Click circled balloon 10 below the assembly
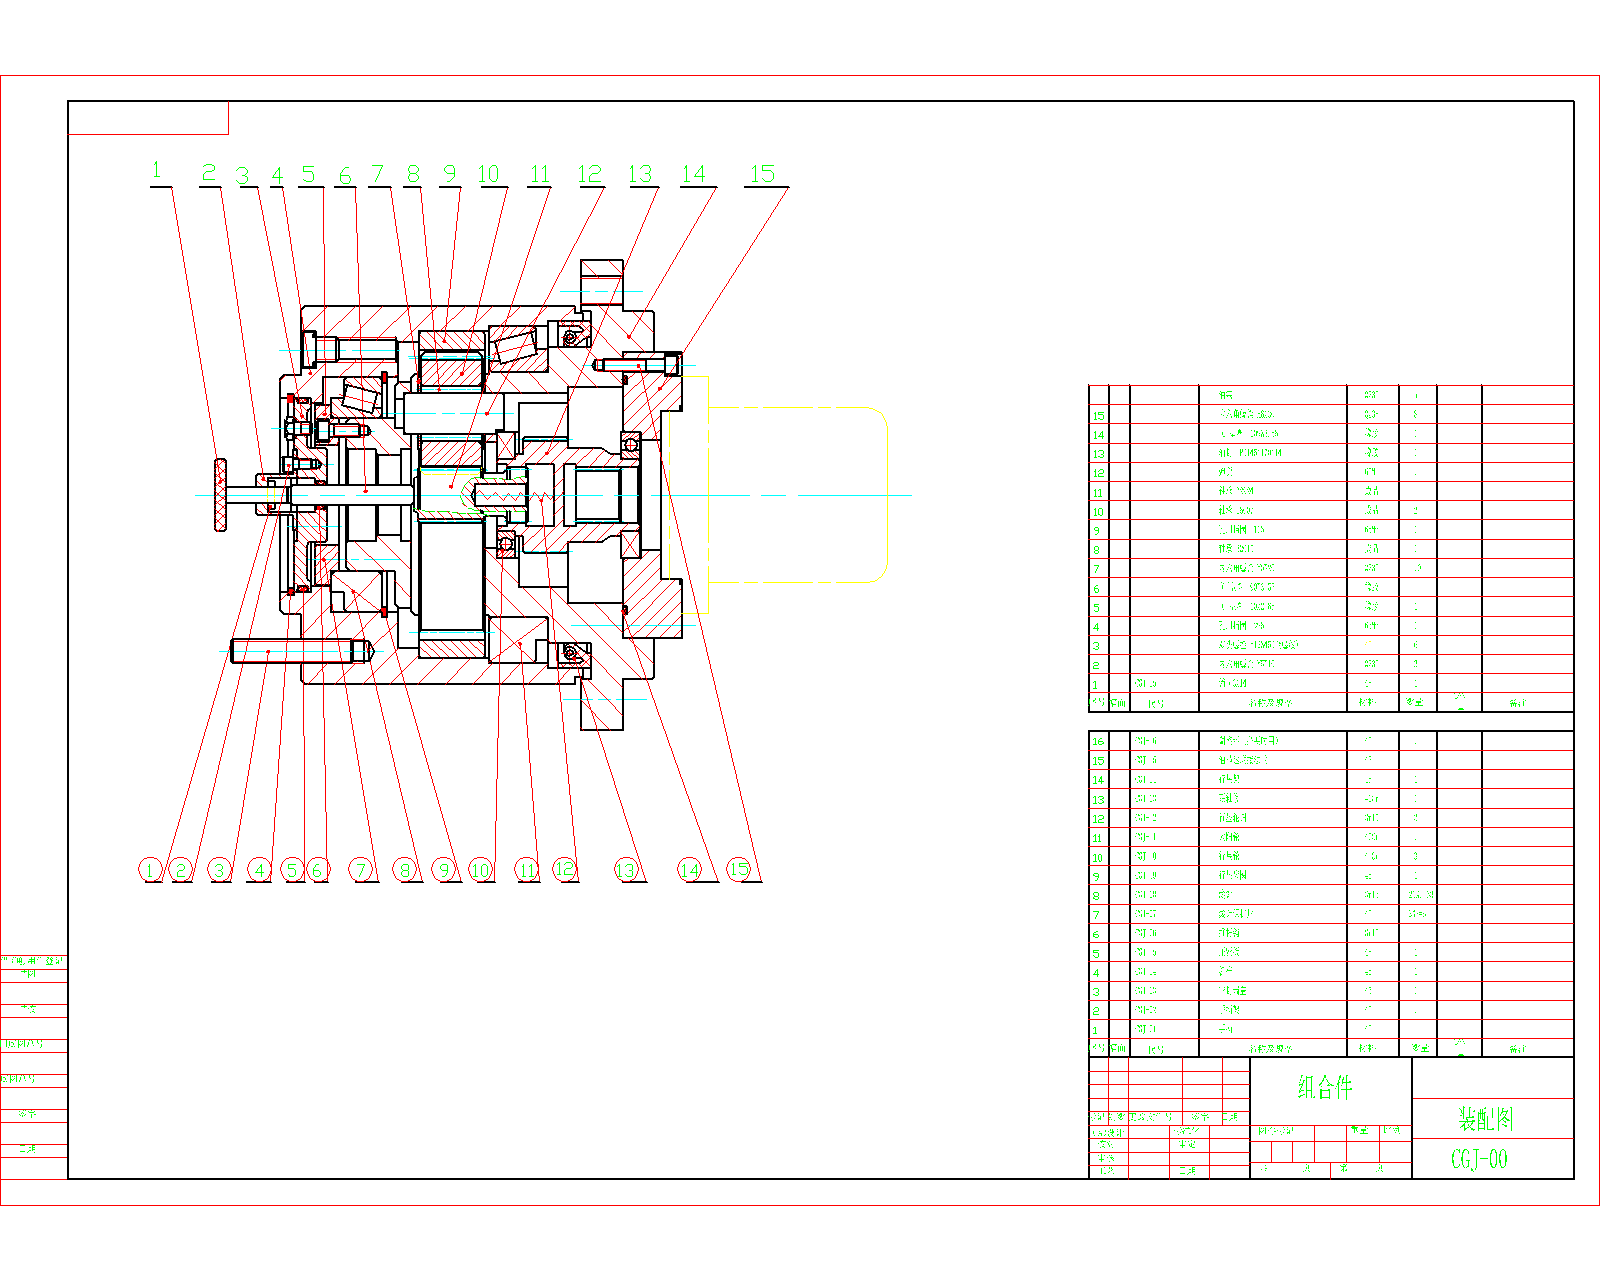This screenshot has width=1600, height=1280. tap(481, 870)
